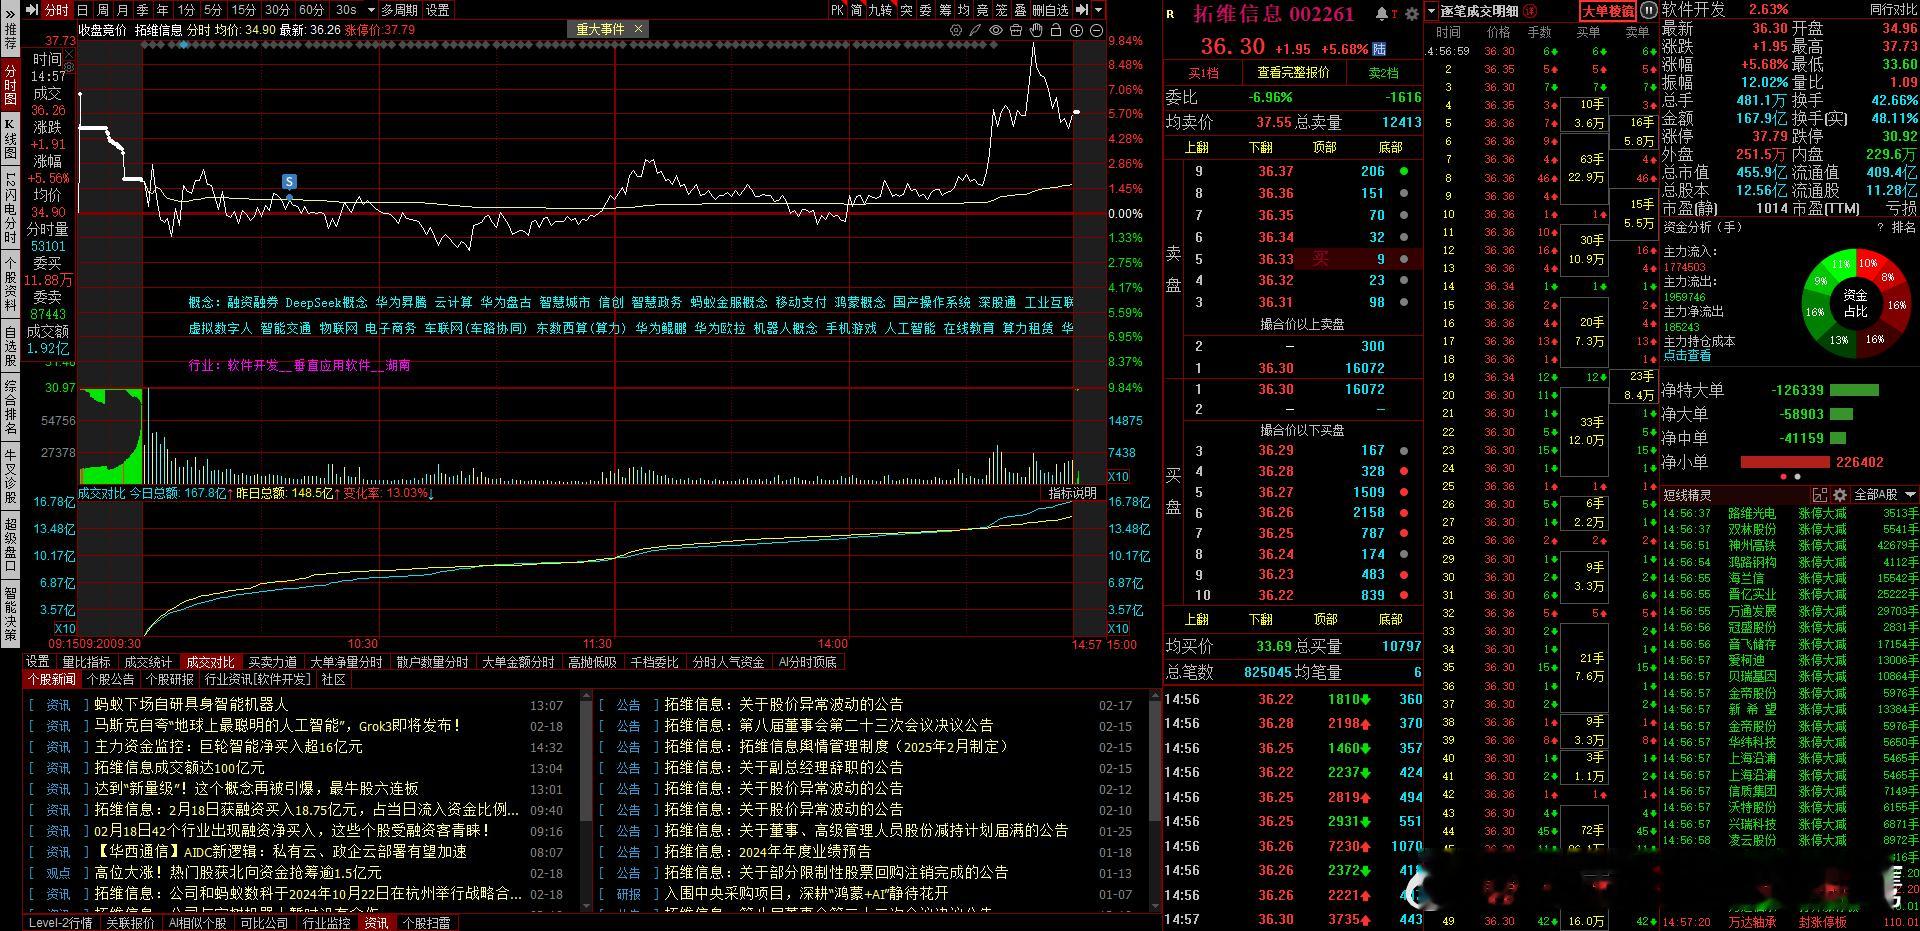Viewport: 1920px width, 931px height.
Task: Select the 多周期 menu item
Action: [x=399, y=10]
